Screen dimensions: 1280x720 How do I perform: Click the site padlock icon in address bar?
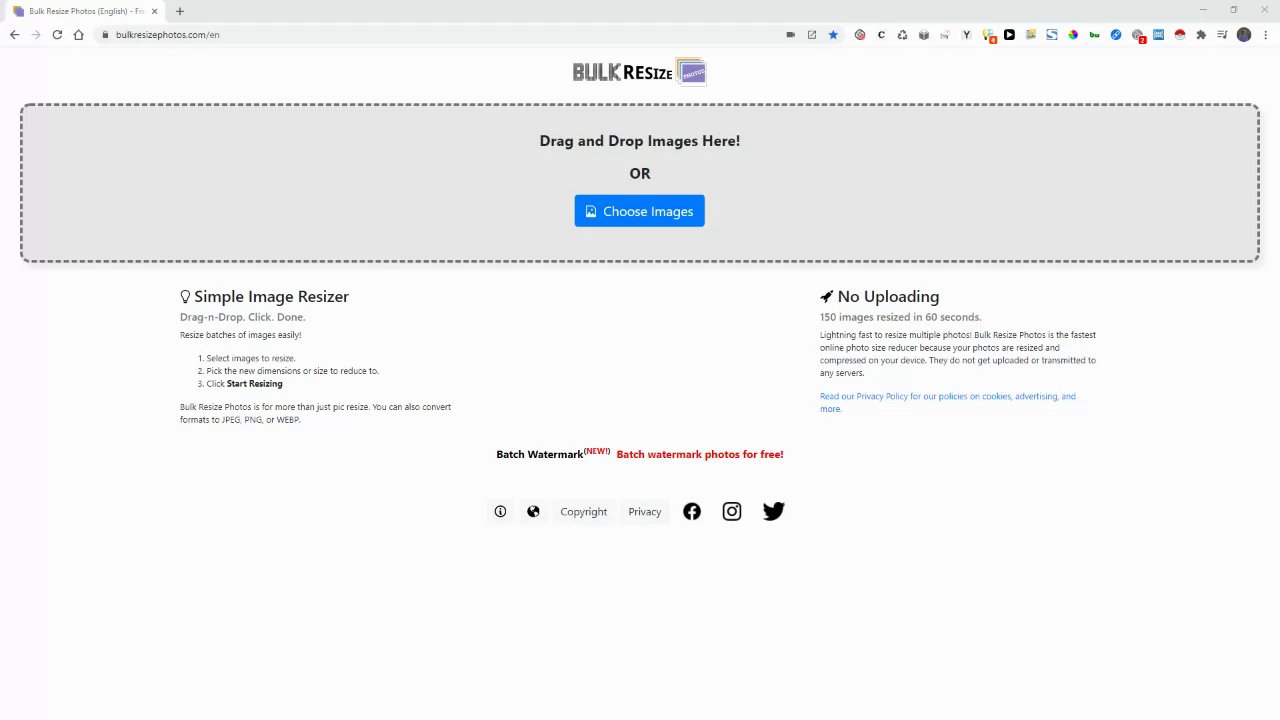click(105, 34)
